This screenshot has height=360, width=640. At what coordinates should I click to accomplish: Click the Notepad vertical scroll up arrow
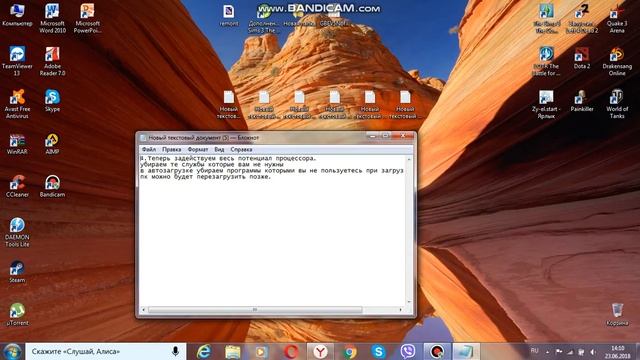click(x=409, y=159)
